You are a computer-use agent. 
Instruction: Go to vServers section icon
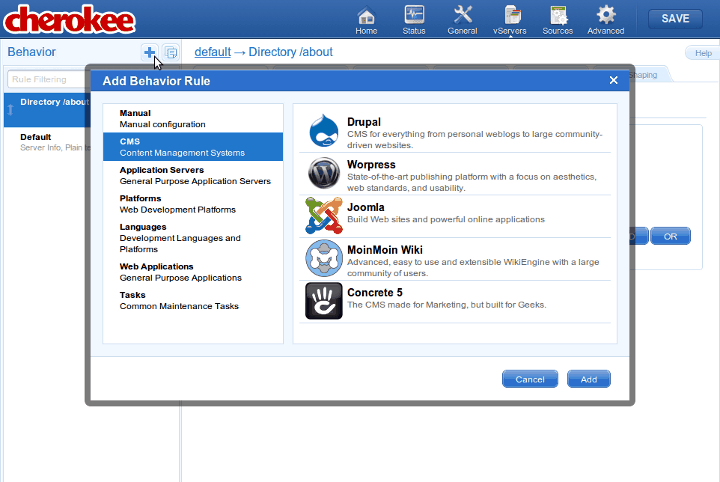[512, 17]
